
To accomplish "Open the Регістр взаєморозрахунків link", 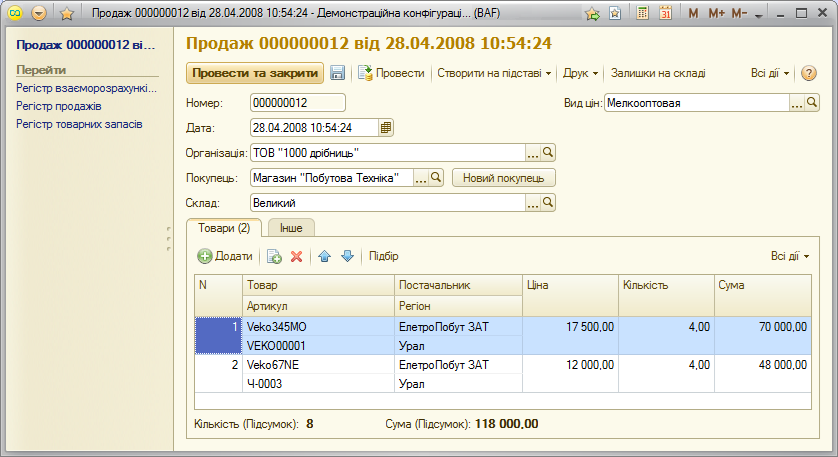I will point(86,88).
